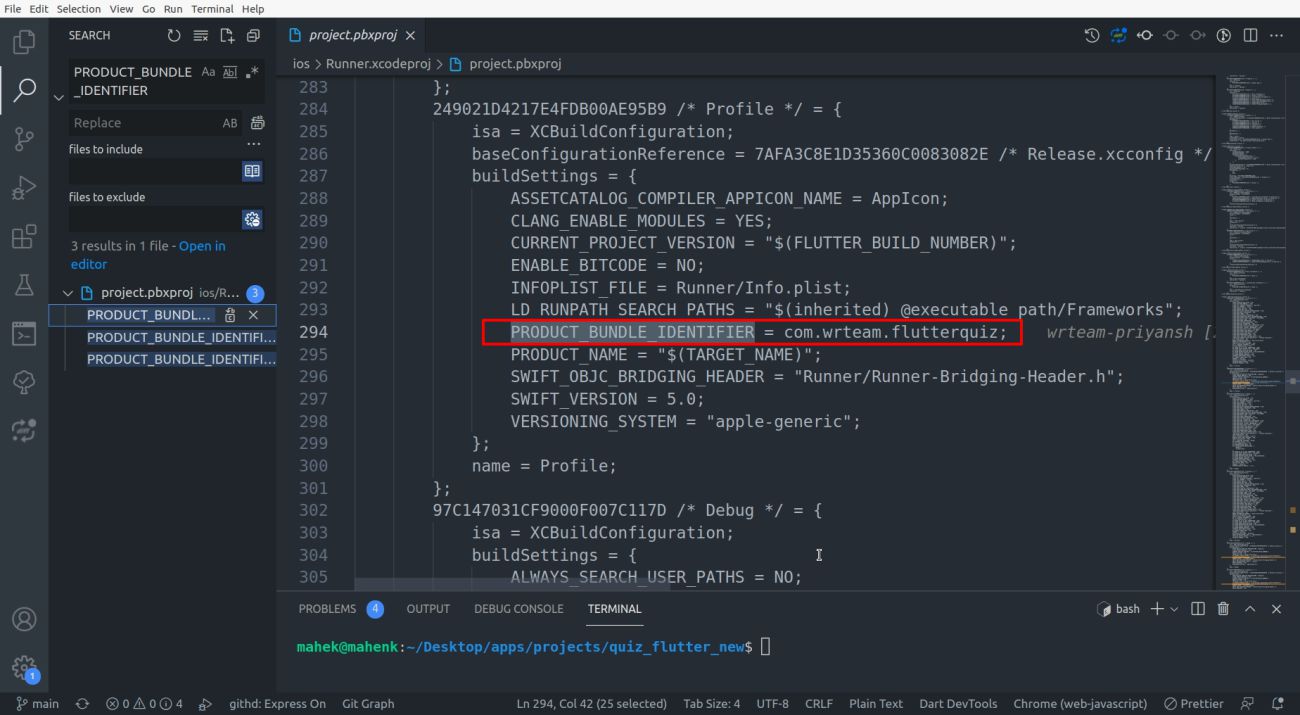Open the Explorer view in activity bar
The height and width of the screenshot is (715, 1300).
(24, 42)
